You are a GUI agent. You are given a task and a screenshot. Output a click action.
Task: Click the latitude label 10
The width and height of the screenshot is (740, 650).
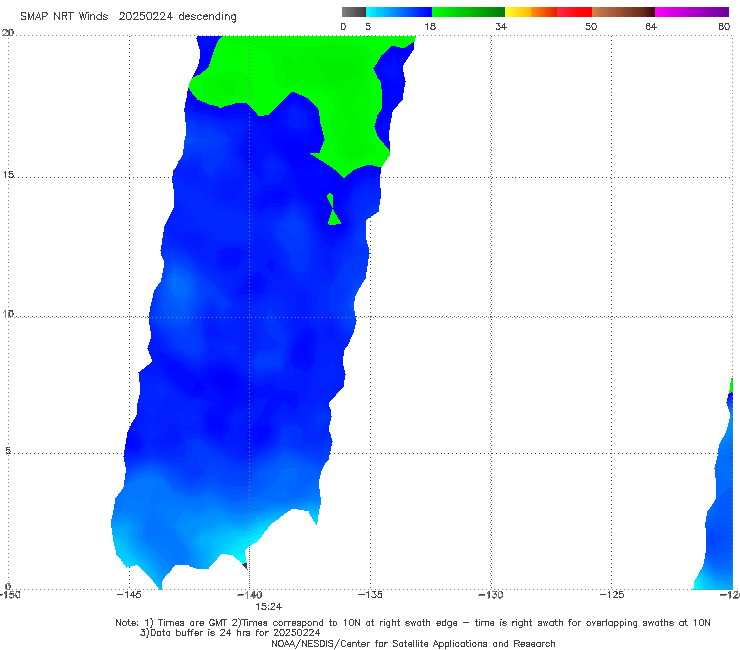pos(8,314)
